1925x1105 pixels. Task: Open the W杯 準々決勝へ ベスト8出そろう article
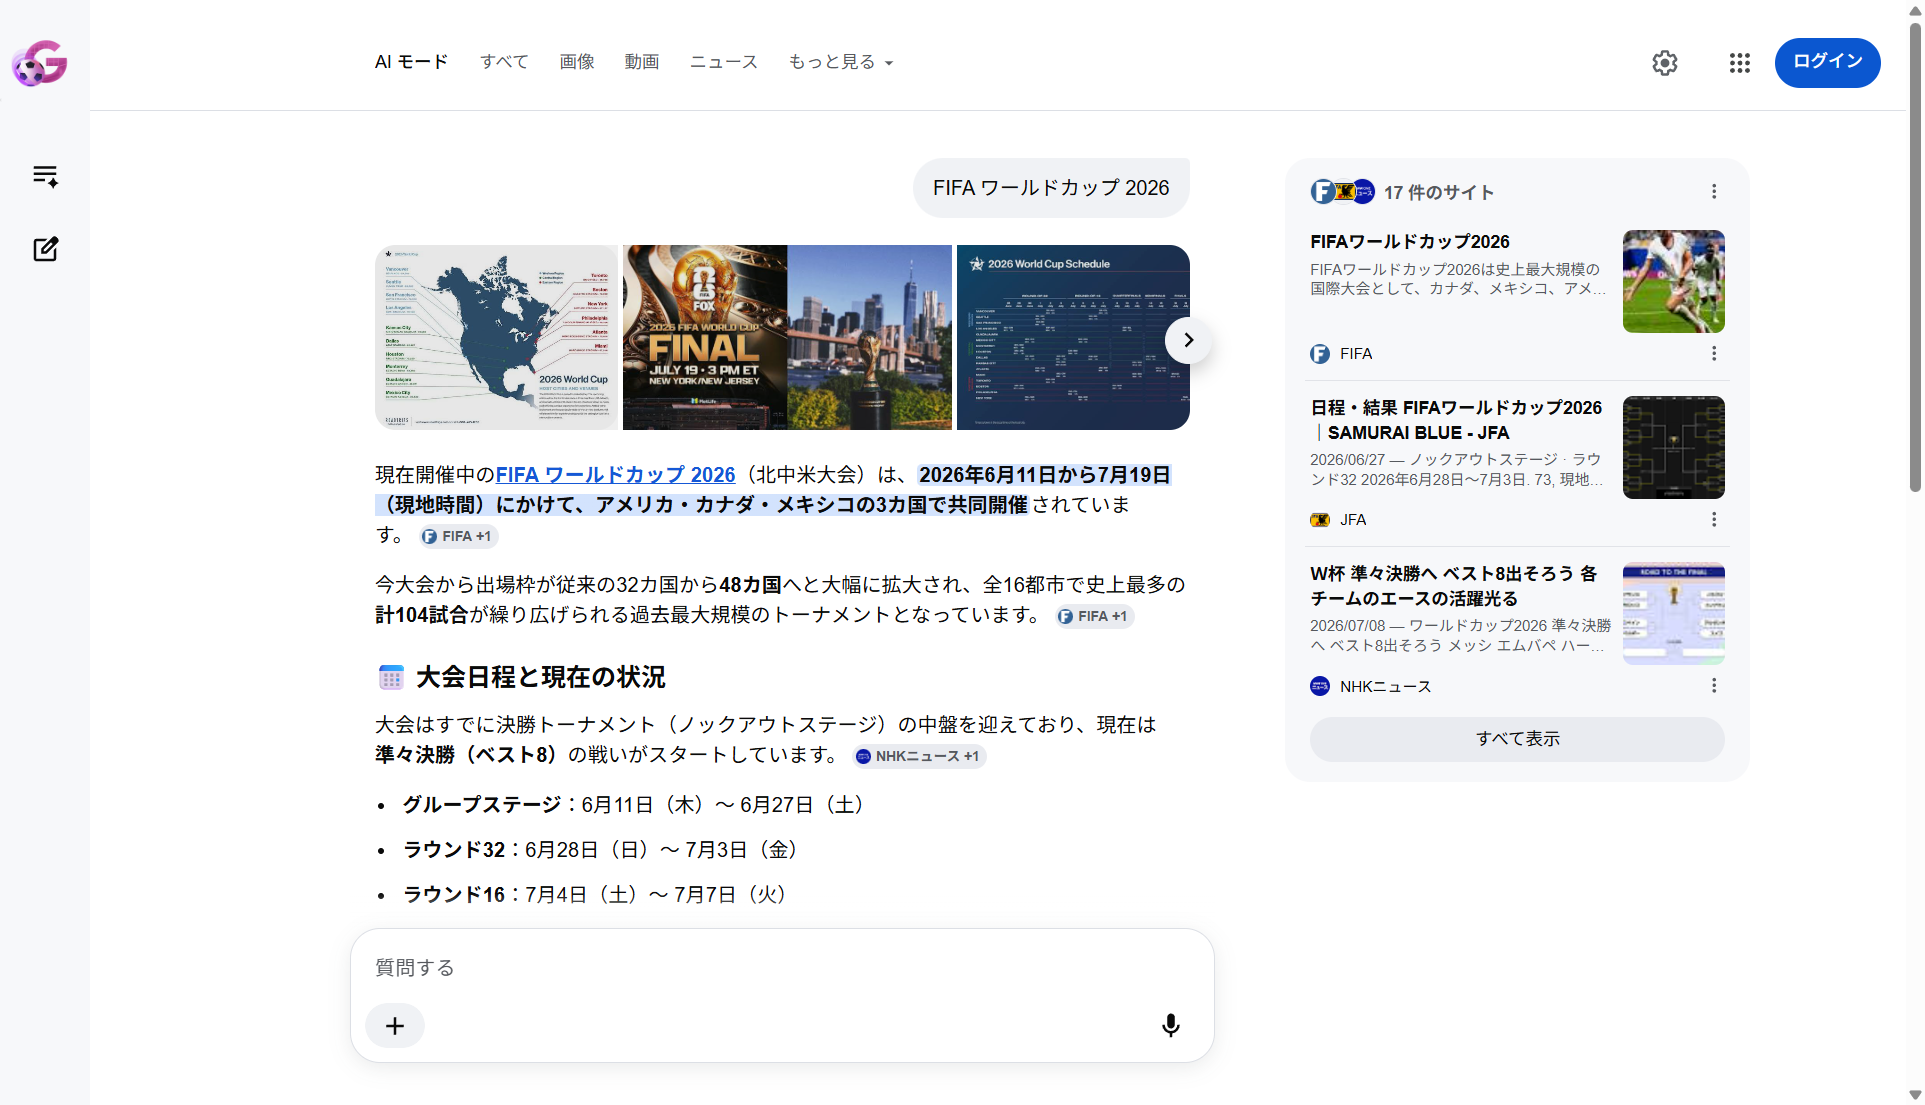tap(1454, 586)
